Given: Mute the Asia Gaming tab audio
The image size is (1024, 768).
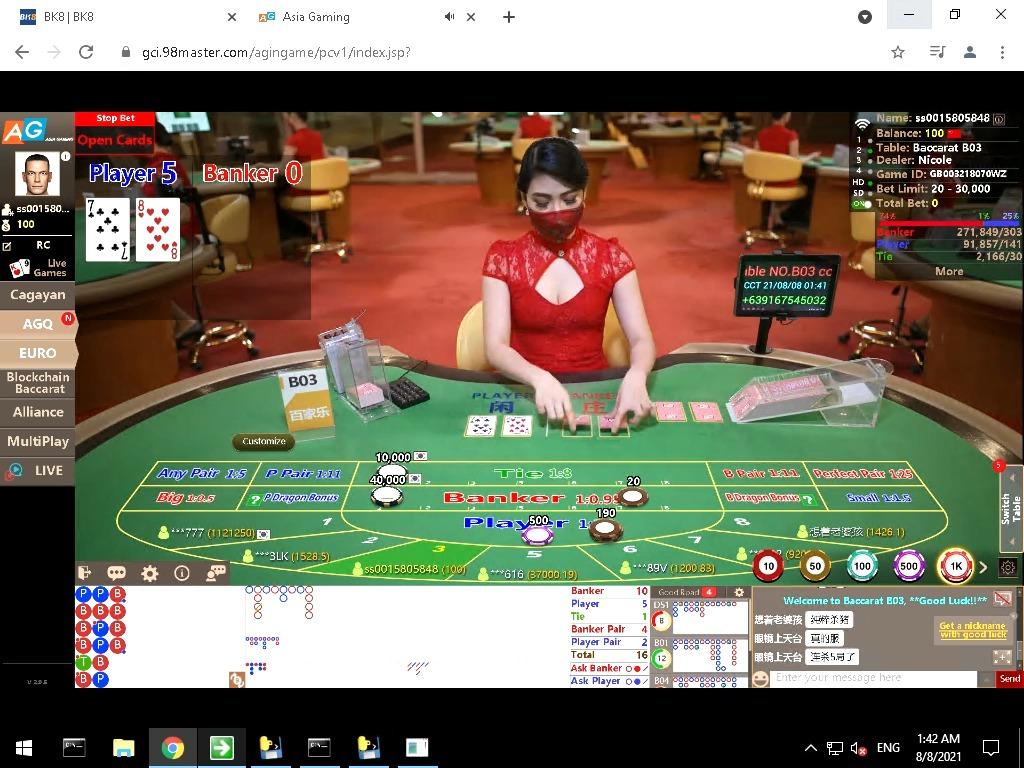Looking at the screenshot, I should click(449, 17).
